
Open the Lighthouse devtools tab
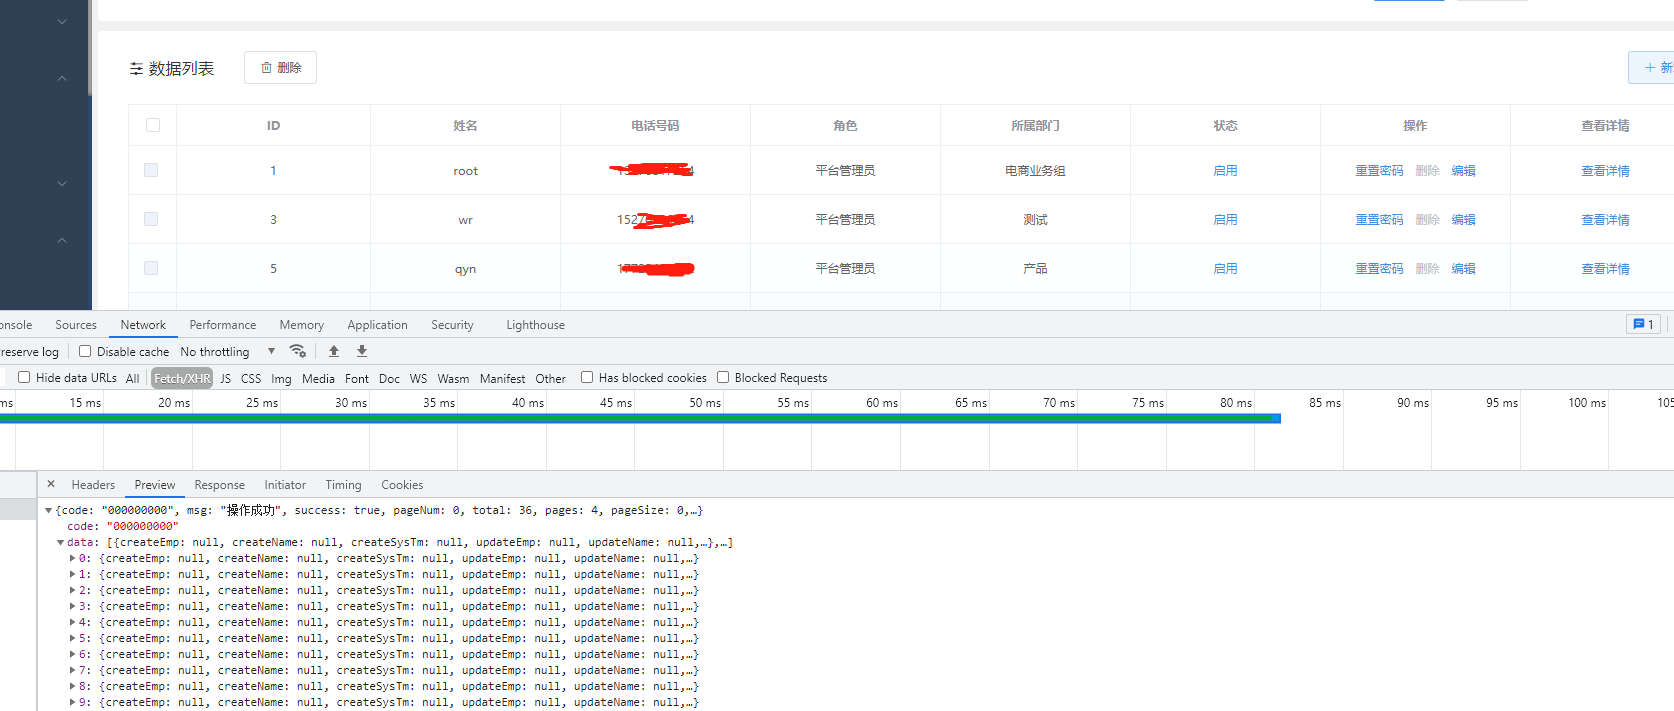(x=535, y=325)
